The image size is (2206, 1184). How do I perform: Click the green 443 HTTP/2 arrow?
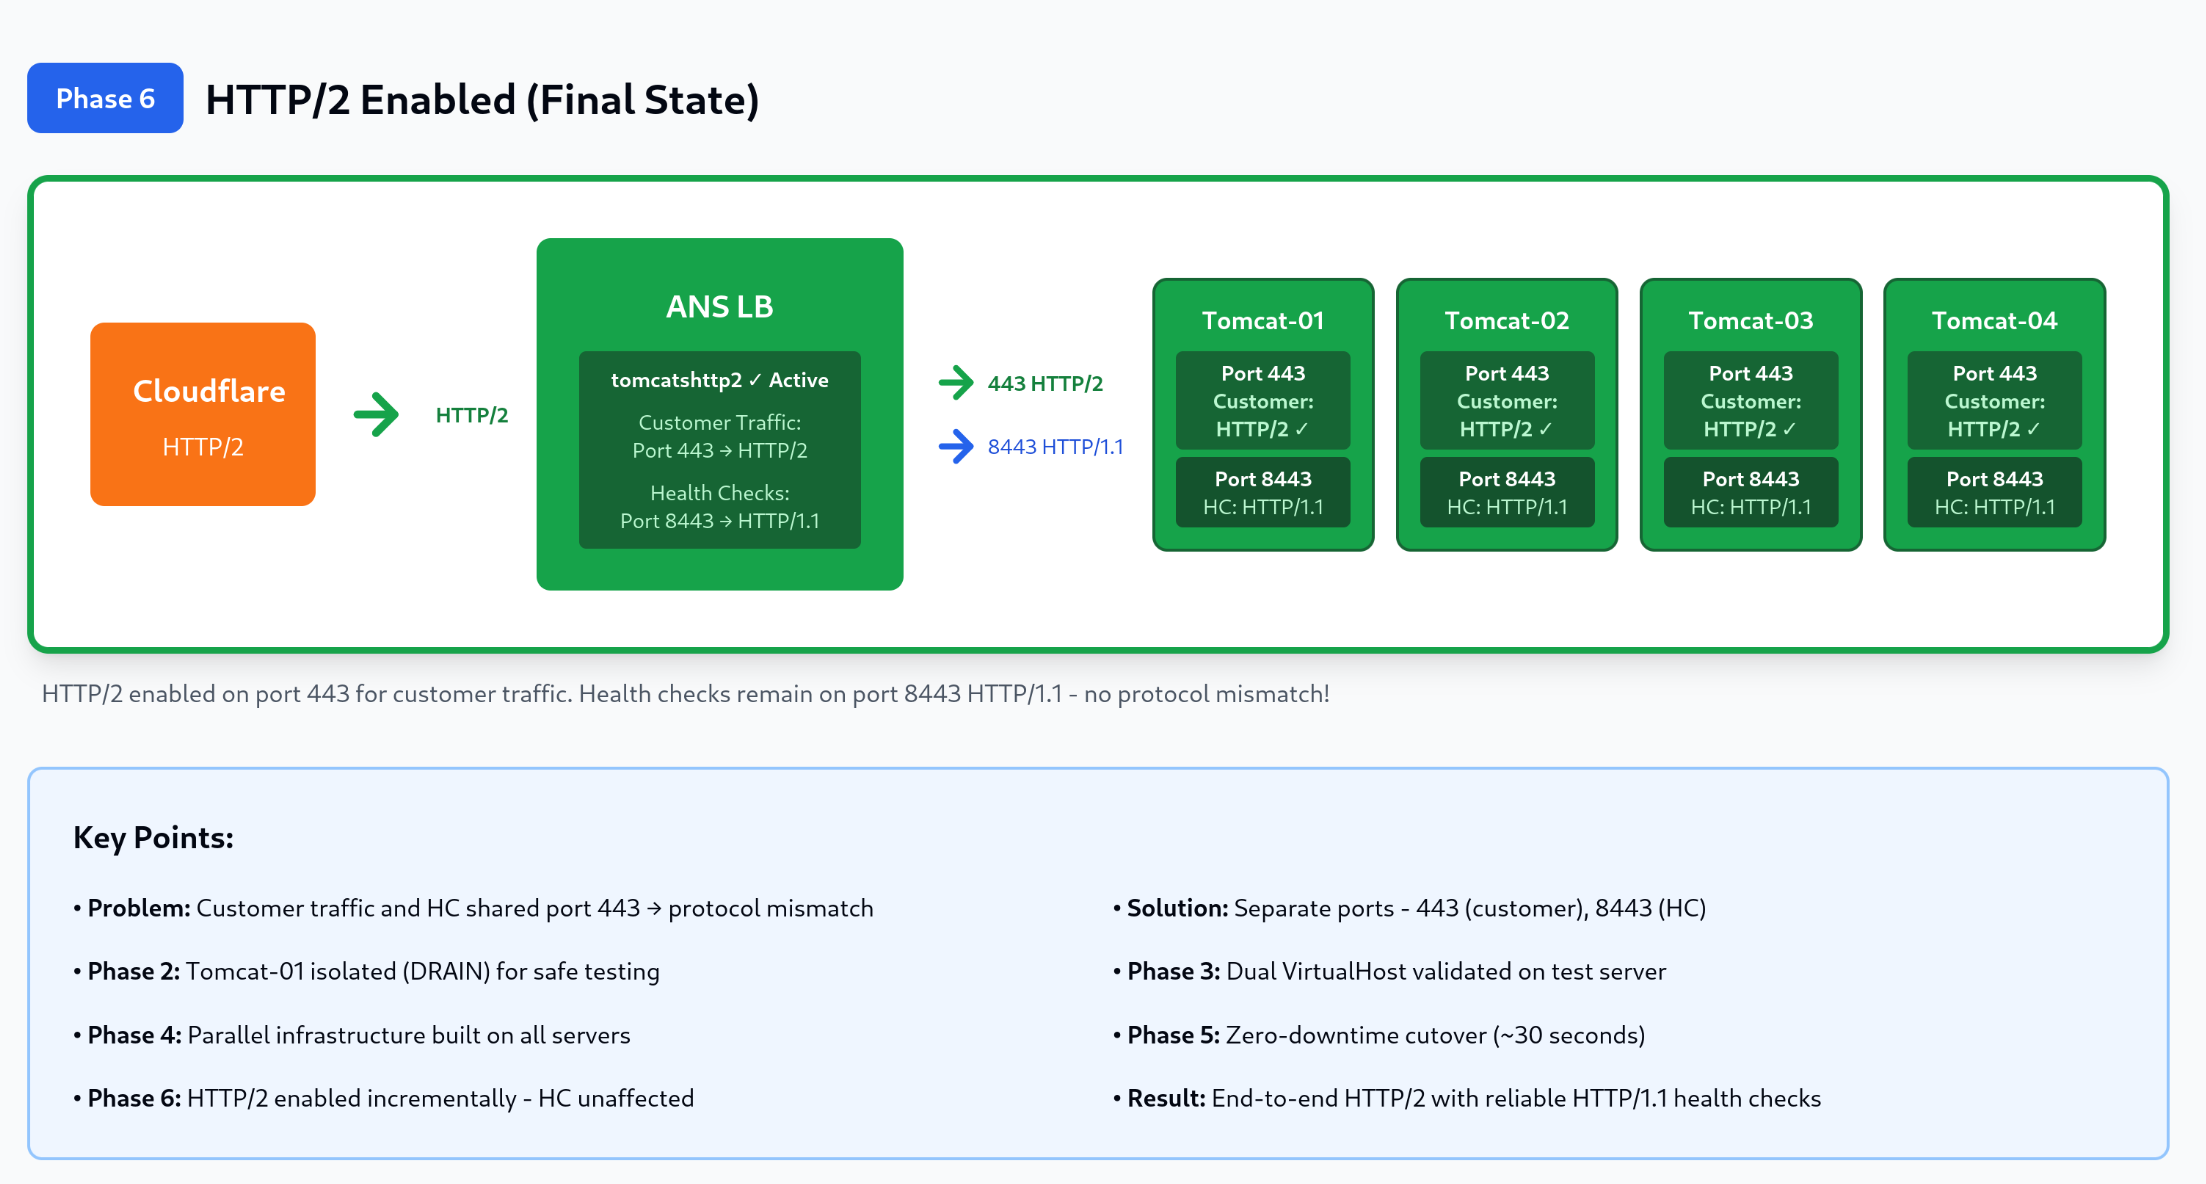[x=956, y=382]
